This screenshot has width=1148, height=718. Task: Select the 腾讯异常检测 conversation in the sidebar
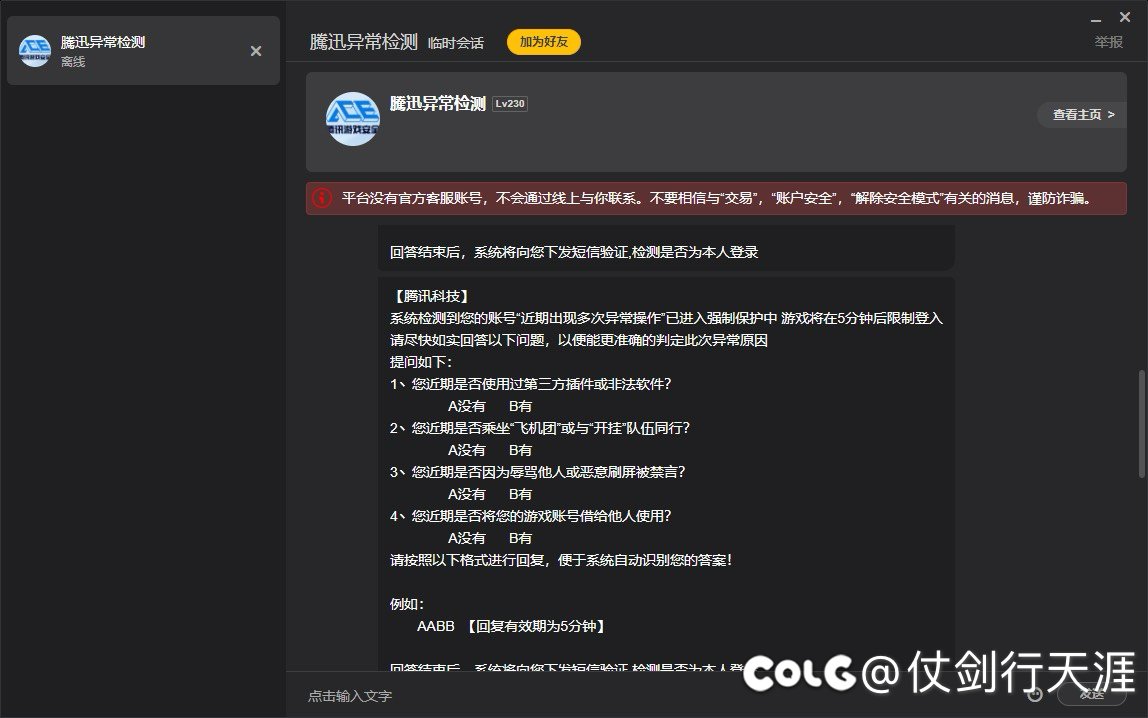[x=140, y=51]
